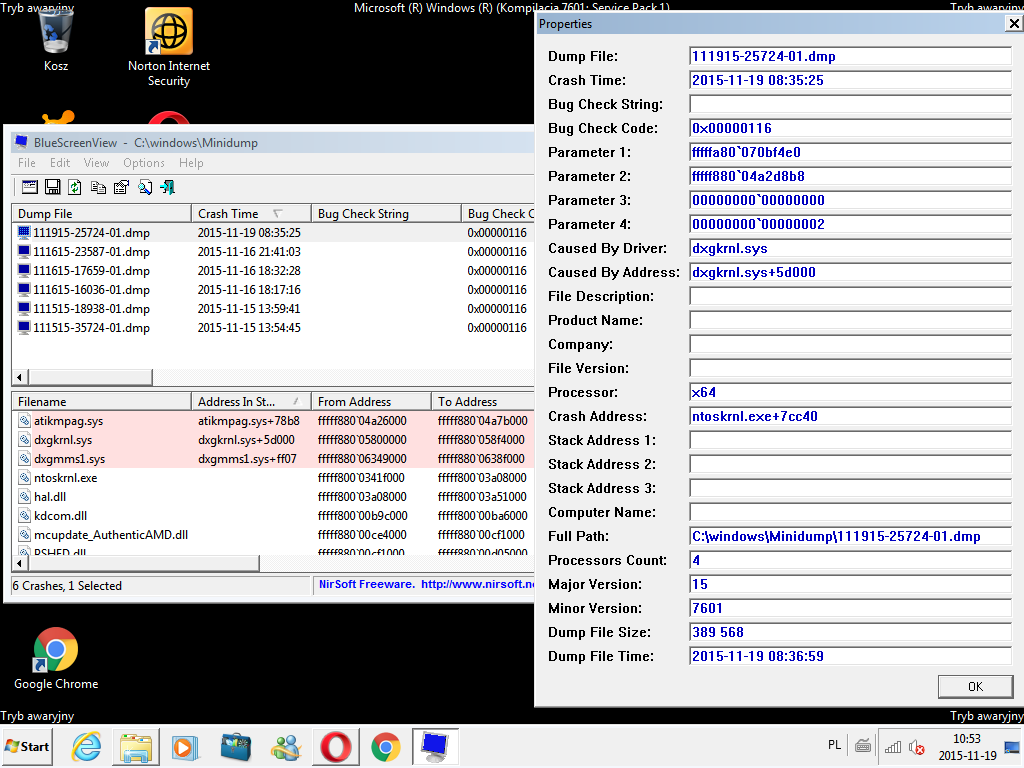
Task: Click the Caused By Driver field
Action: (850, 248)
